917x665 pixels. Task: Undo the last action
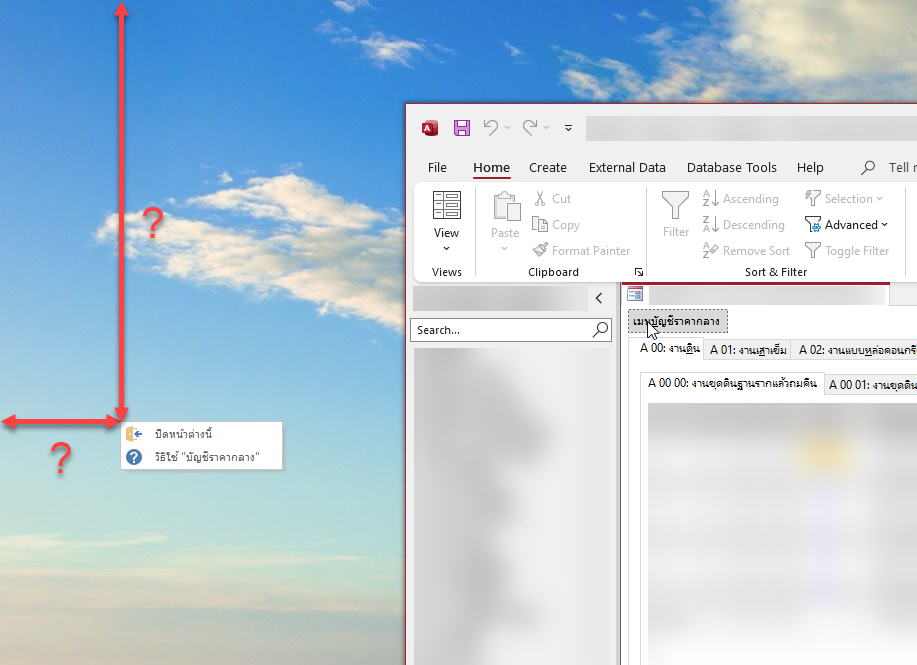491,128
